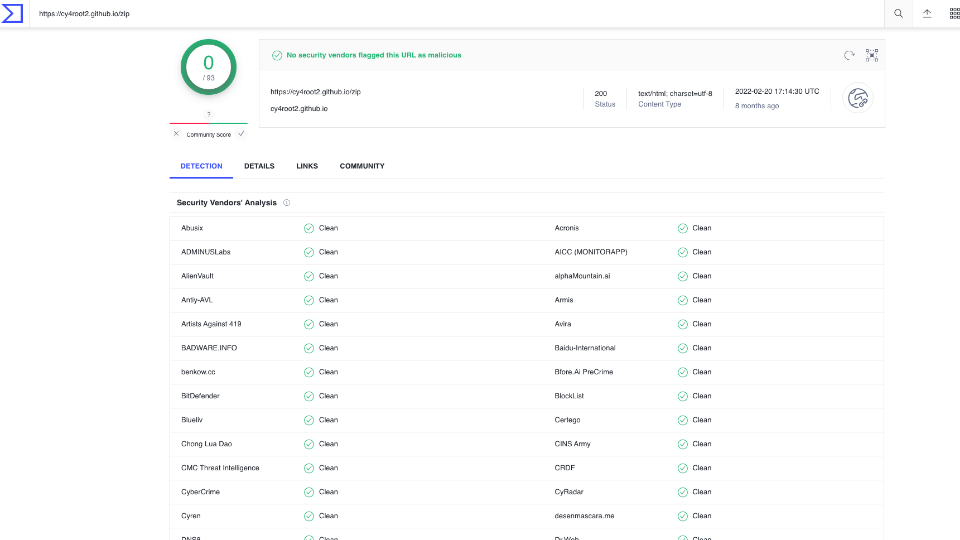
Task: Click the '8 months ago' text
Action: (757, 106)
